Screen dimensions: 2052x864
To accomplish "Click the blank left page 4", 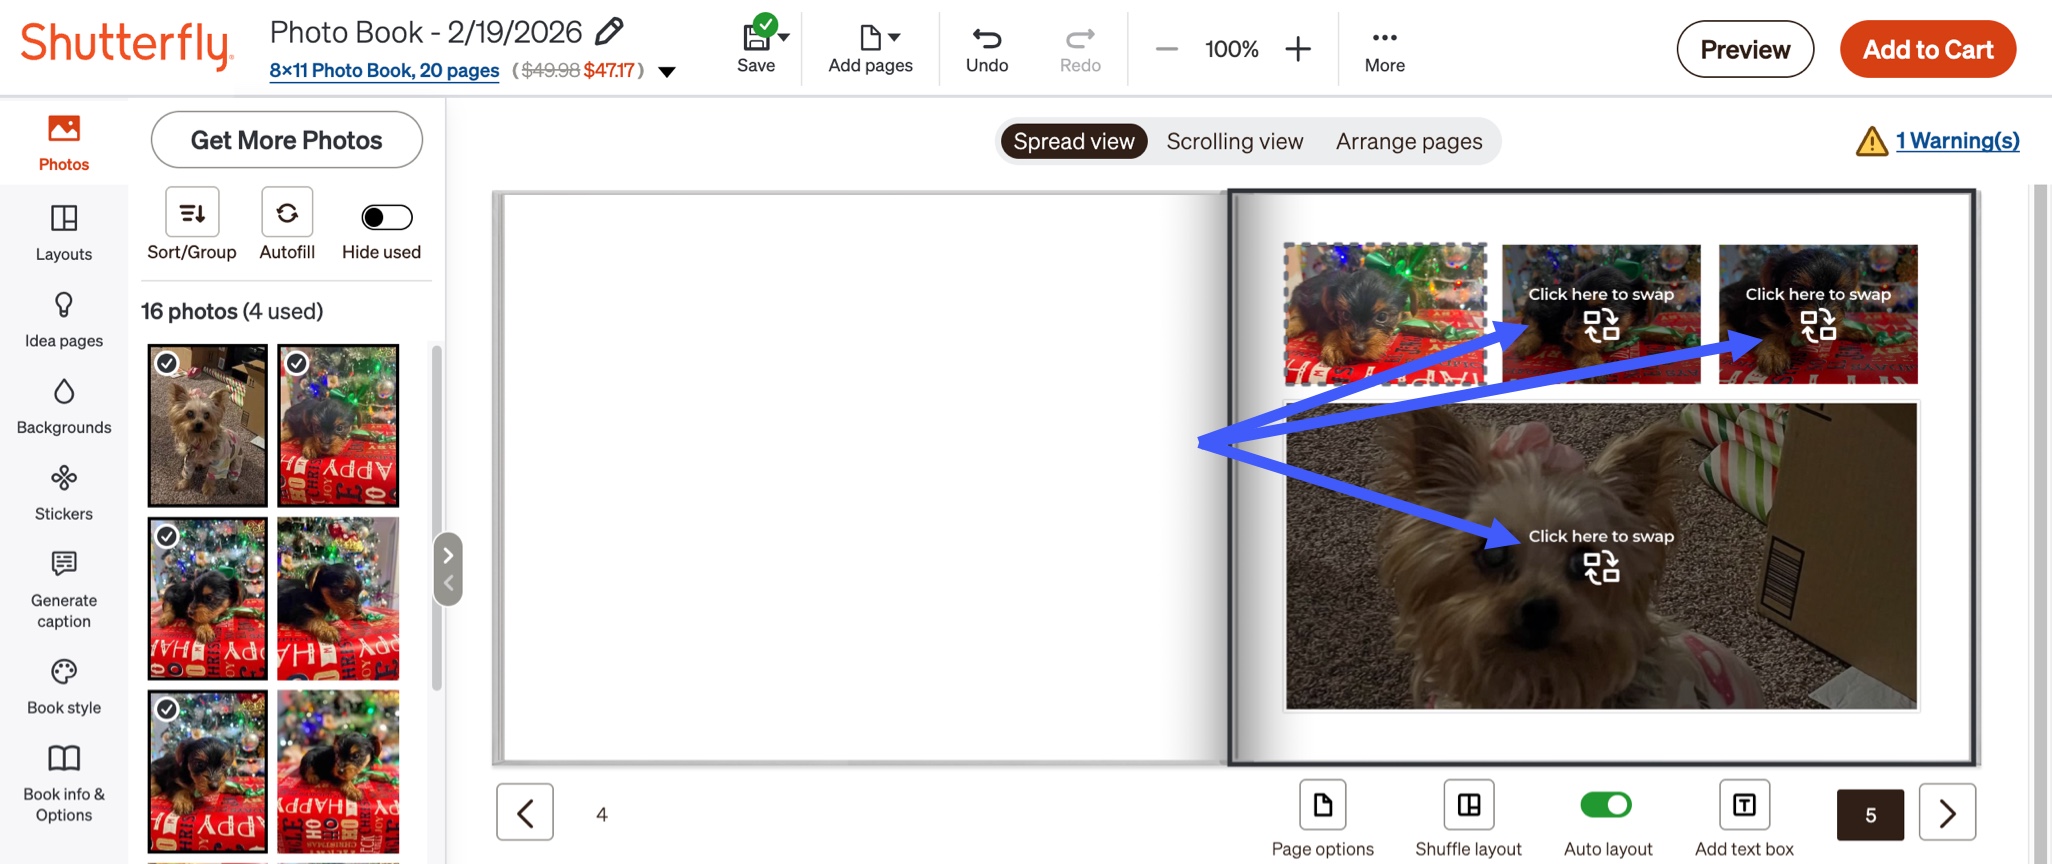I will (862, 477).
